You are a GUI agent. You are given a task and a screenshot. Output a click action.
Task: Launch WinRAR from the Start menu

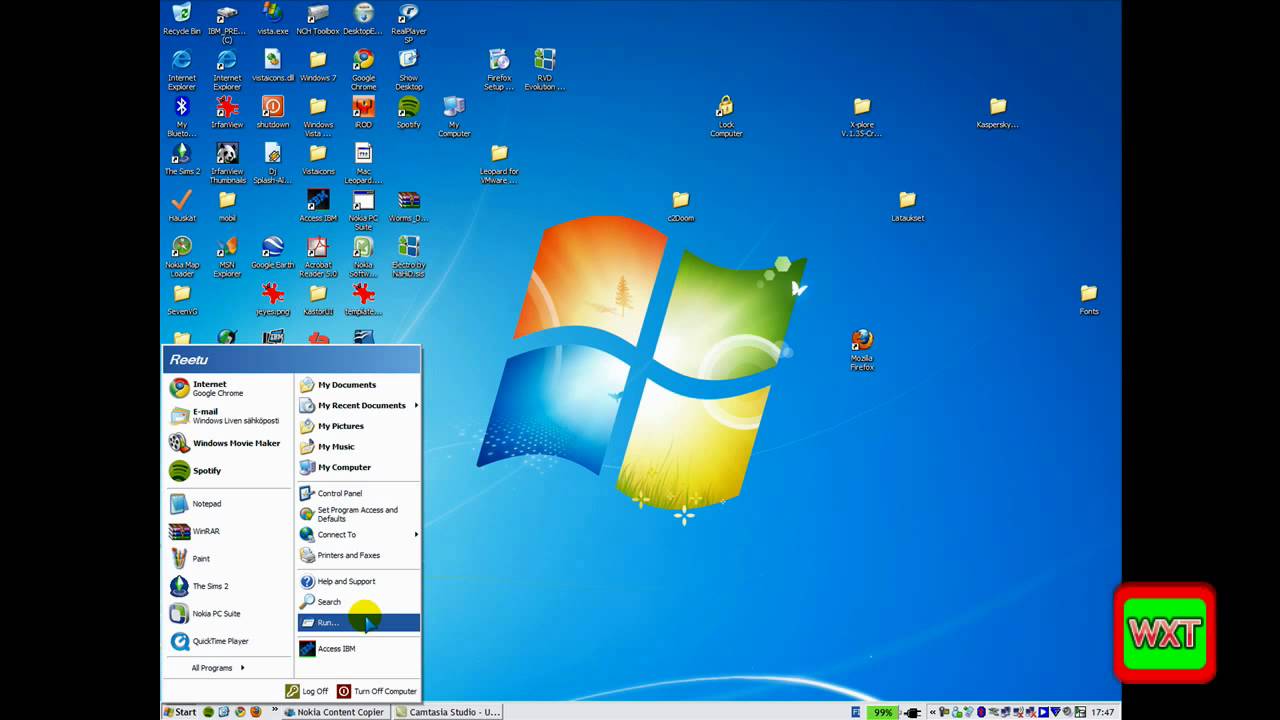click(228, 532)
